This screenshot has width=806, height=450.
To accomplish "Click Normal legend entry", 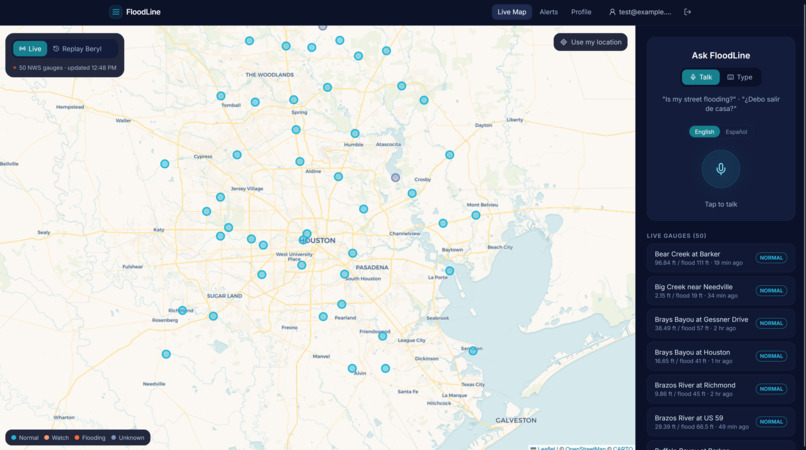I will [x=25, y=438].
